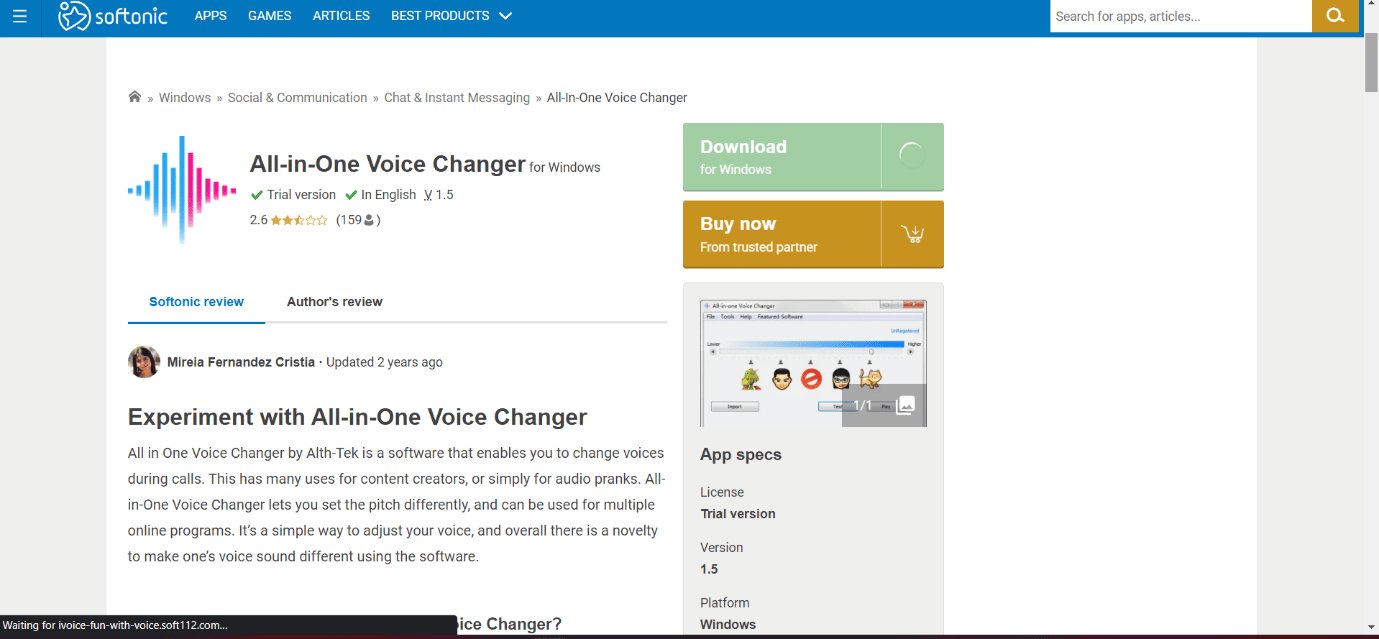
Task: Click the Buy now button
Action: tap(813, 235)
